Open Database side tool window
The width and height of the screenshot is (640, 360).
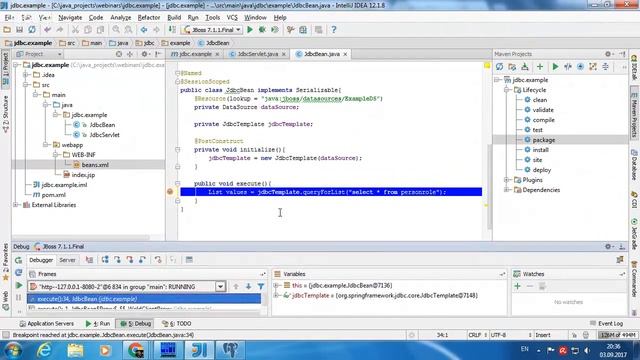634,165
